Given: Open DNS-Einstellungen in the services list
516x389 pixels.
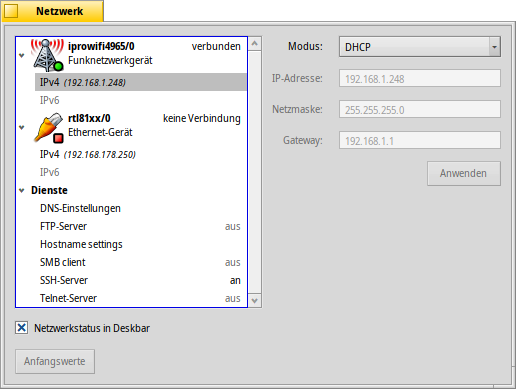Looking at the screenshot, I should 131,208.
